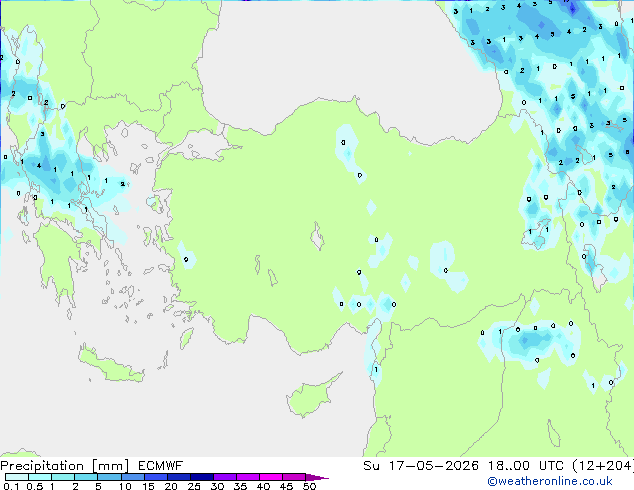Click the 0.1–0.5 mm legend color swatch
Viewport: 634px width, 490px height.
(x=17, y=477)
